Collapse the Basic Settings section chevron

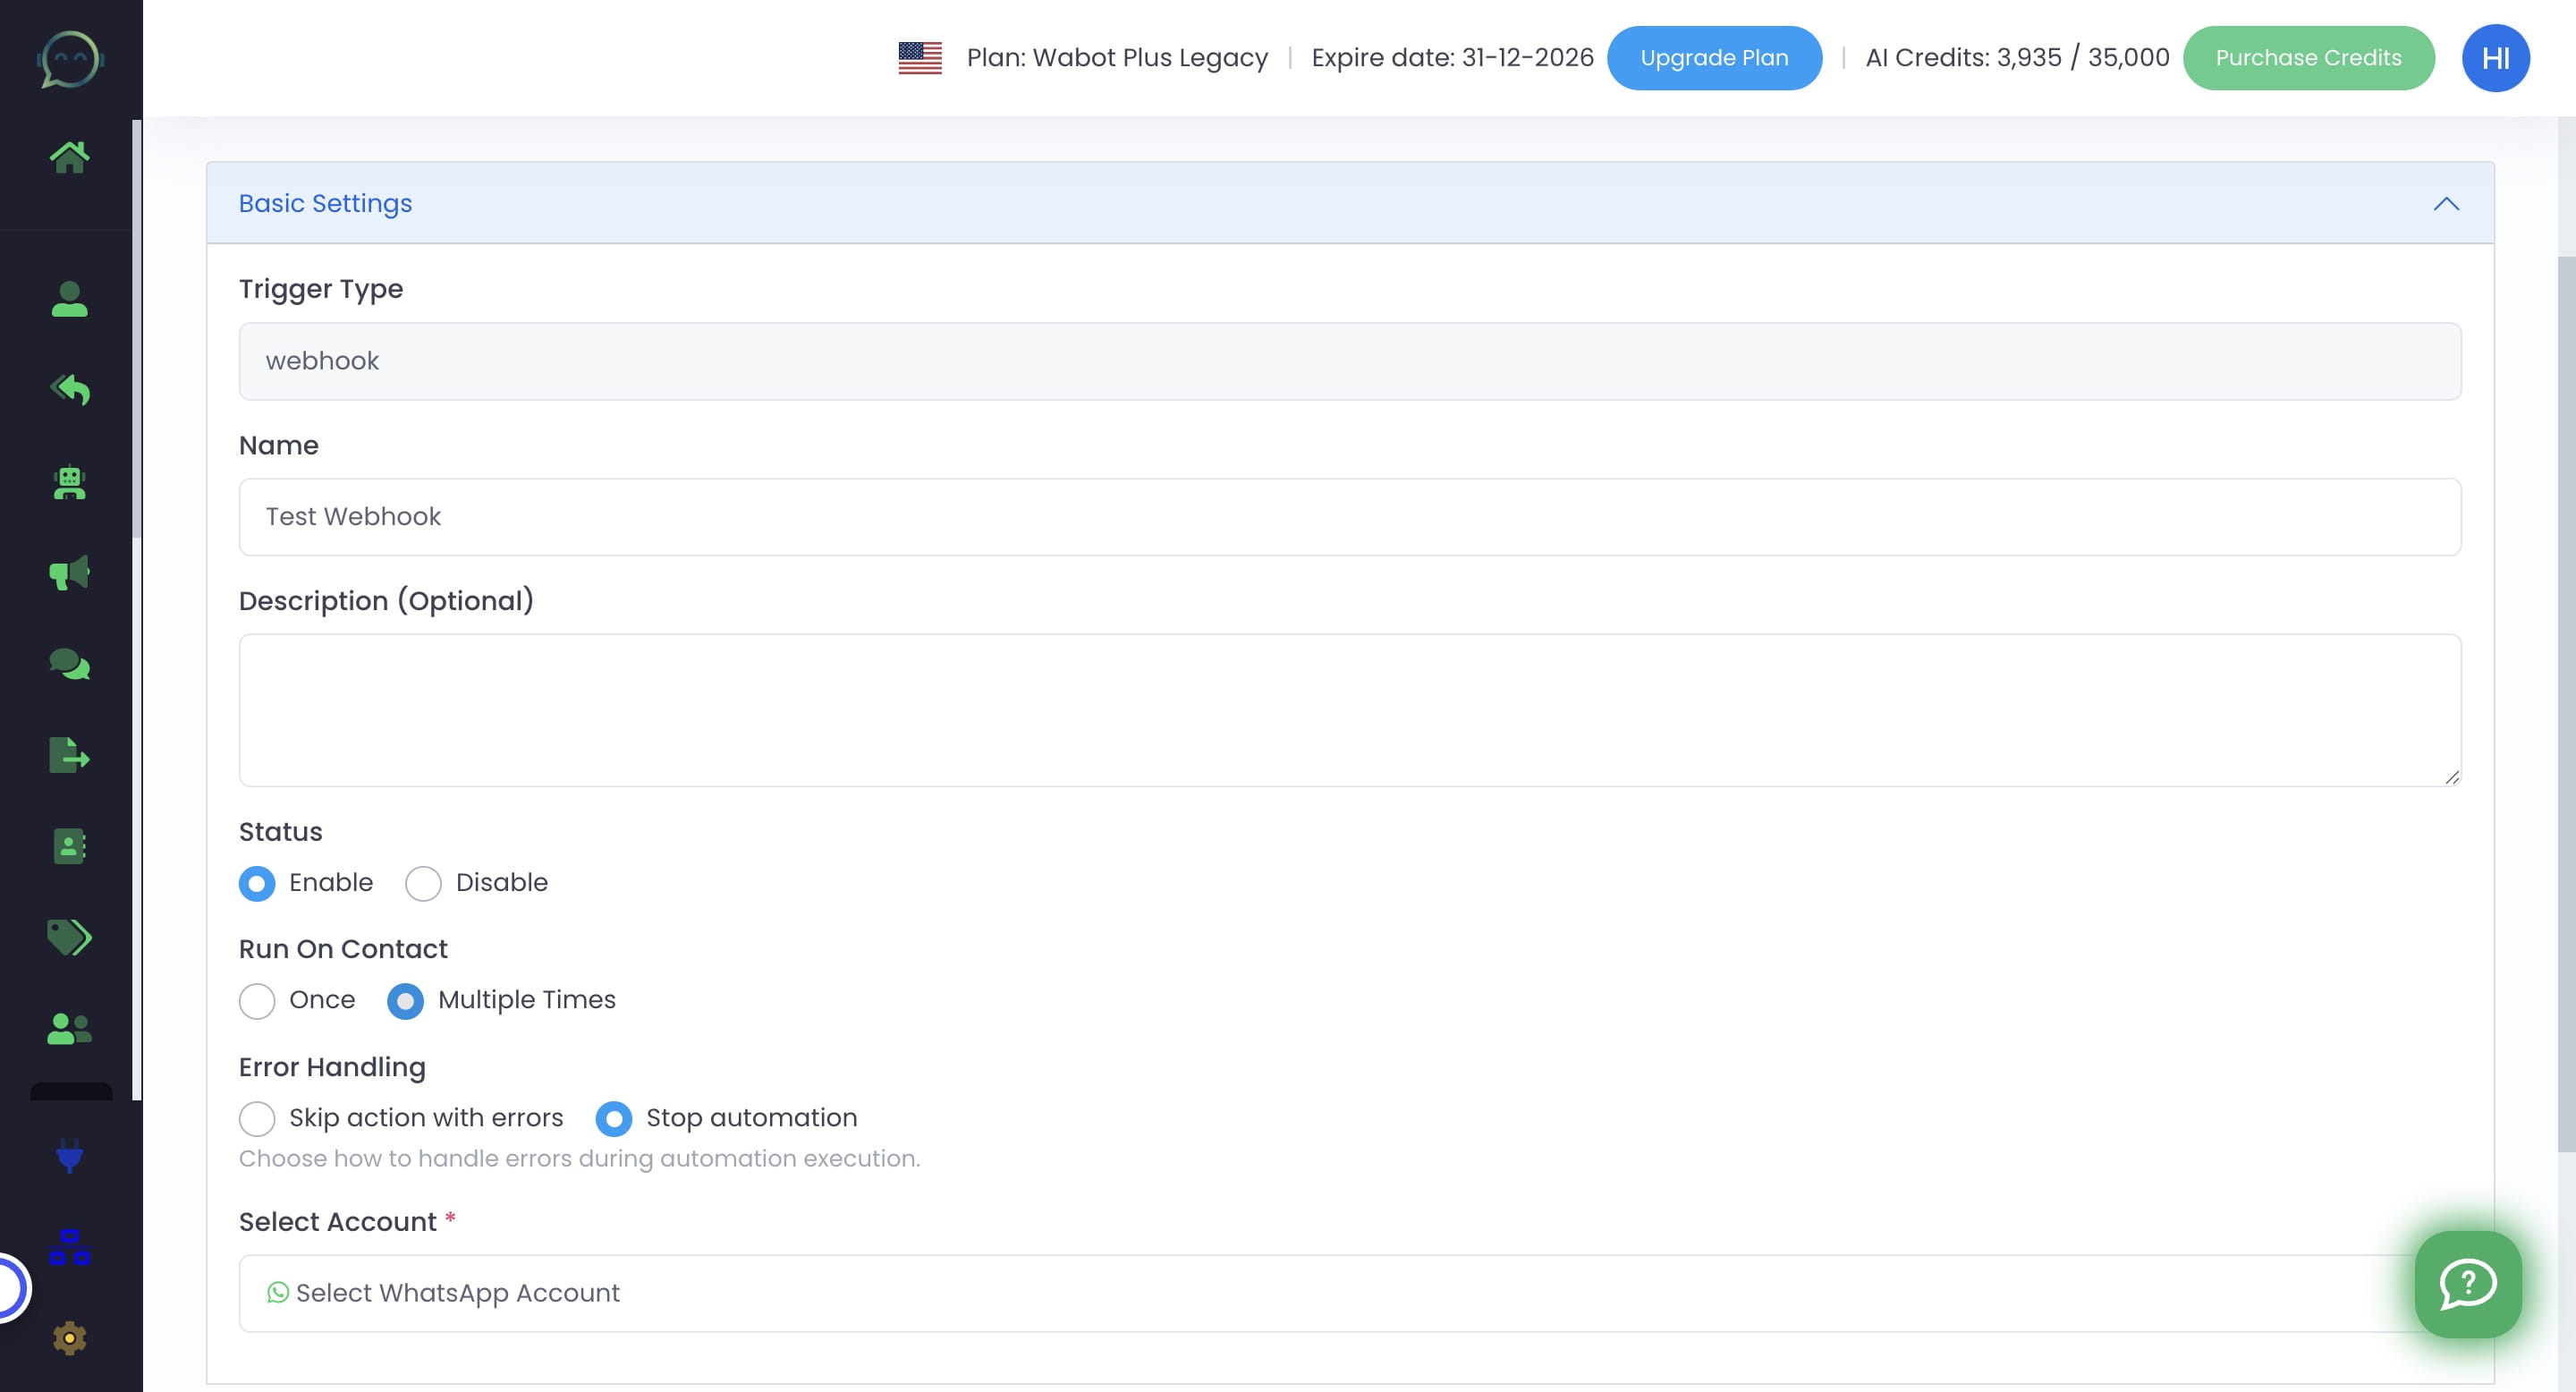[x=2445, y=204]
